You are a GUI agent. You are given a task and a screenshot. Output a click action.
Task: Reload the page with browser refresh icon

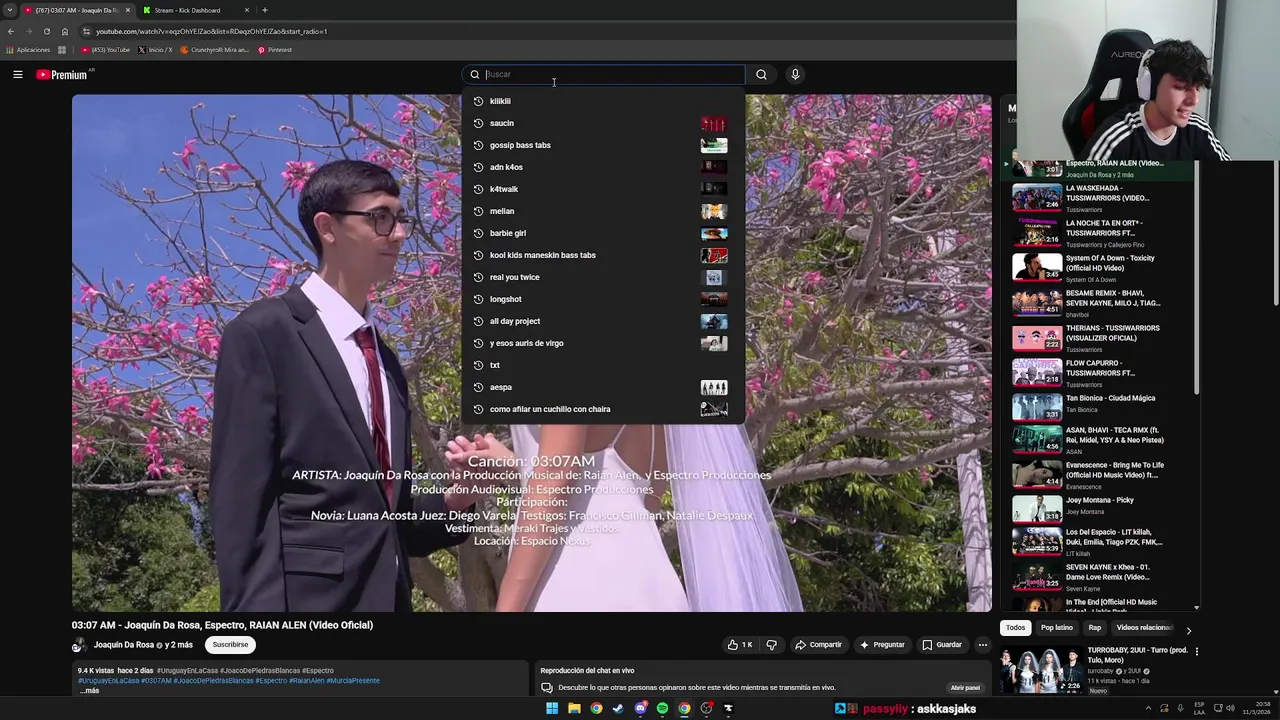tap(46, 31)
